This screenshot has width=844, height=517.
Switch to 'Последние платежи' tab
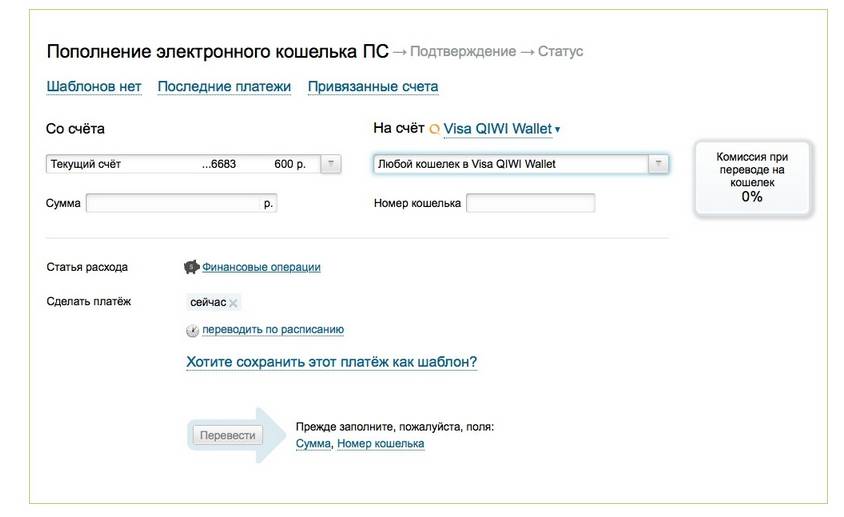tap(224, 87)
